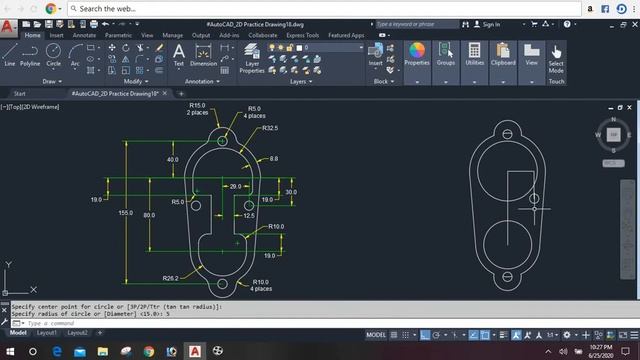Screen dimensions: 640x360
Task: Select the Trim tool
Action: (140, 48)
